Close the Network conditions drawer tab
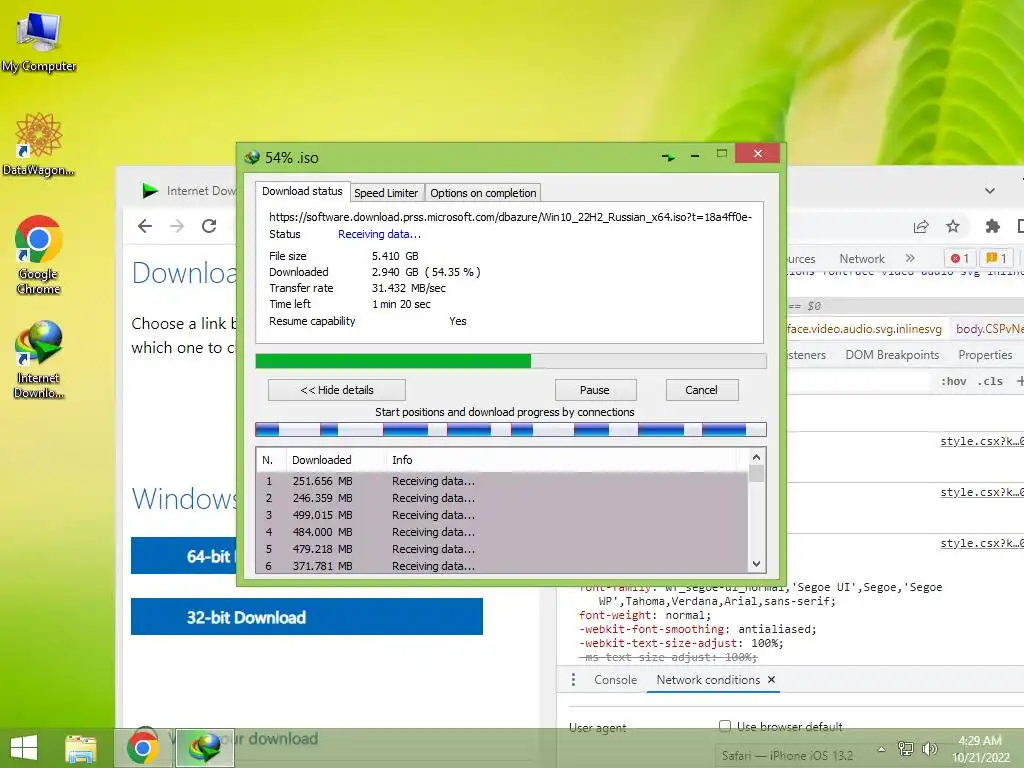Image resolution: width=1024 pixels, height=768 pixels. pyautogui.click(x=771, y=680)
